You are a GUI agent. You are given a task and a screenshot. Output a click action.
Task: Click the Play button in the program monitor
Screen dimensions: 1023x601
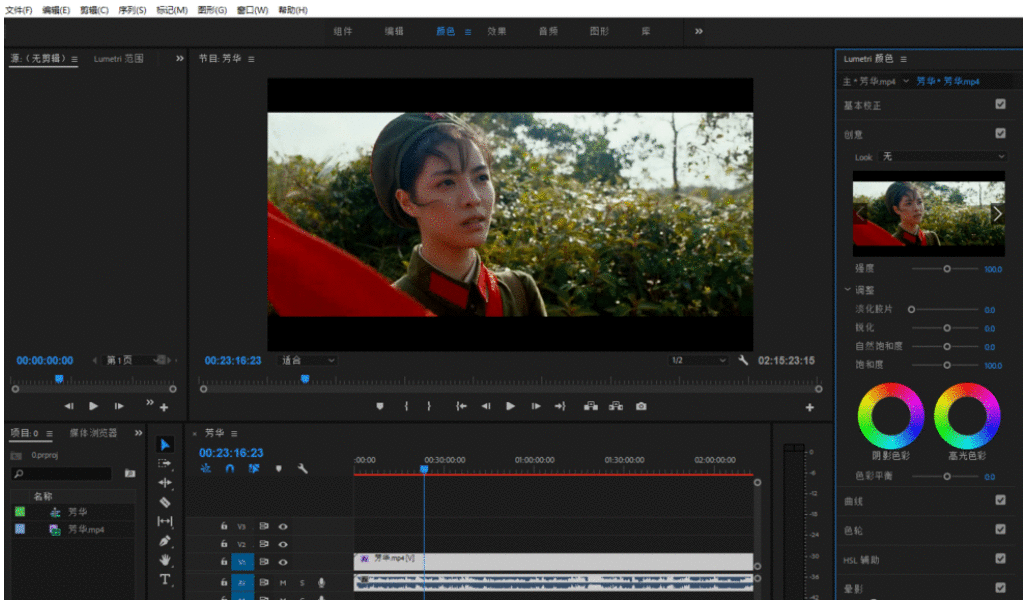(511, 407)
